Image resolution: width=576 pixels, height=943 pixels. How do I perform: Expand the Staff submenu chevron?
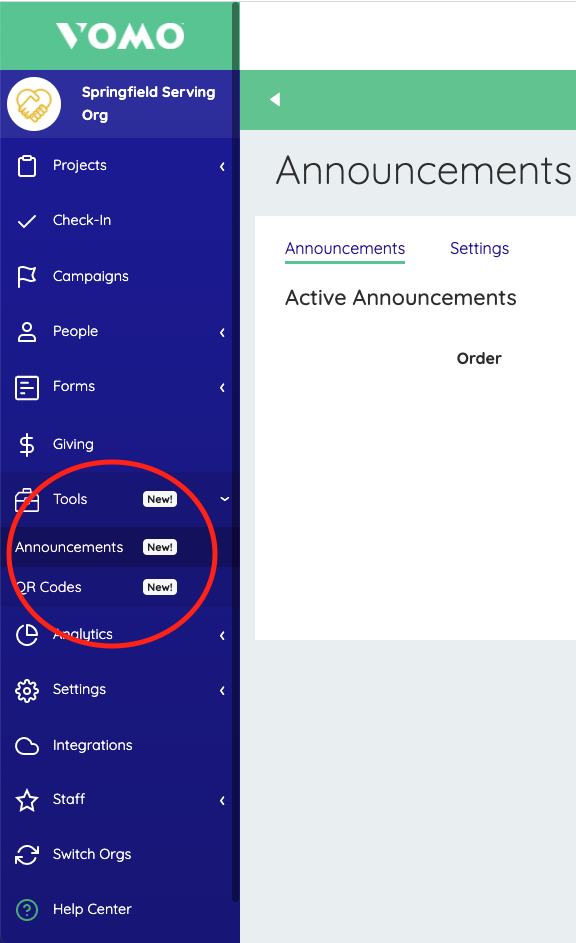coord(222,800)
